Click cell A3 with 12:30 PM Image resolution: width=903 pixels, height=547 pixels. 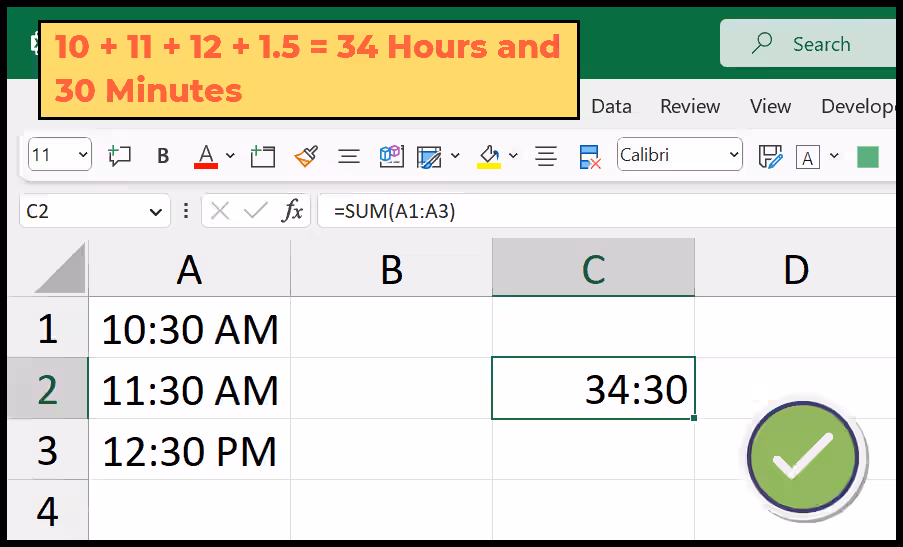click(189, 450)
